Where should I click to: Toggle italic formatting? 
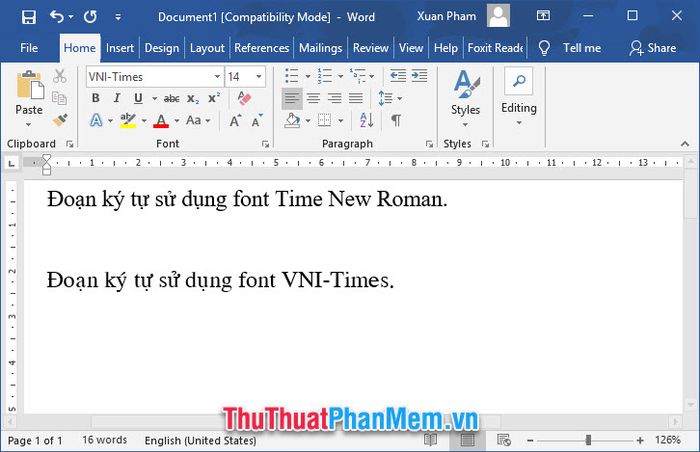click(x=117, y=98)
